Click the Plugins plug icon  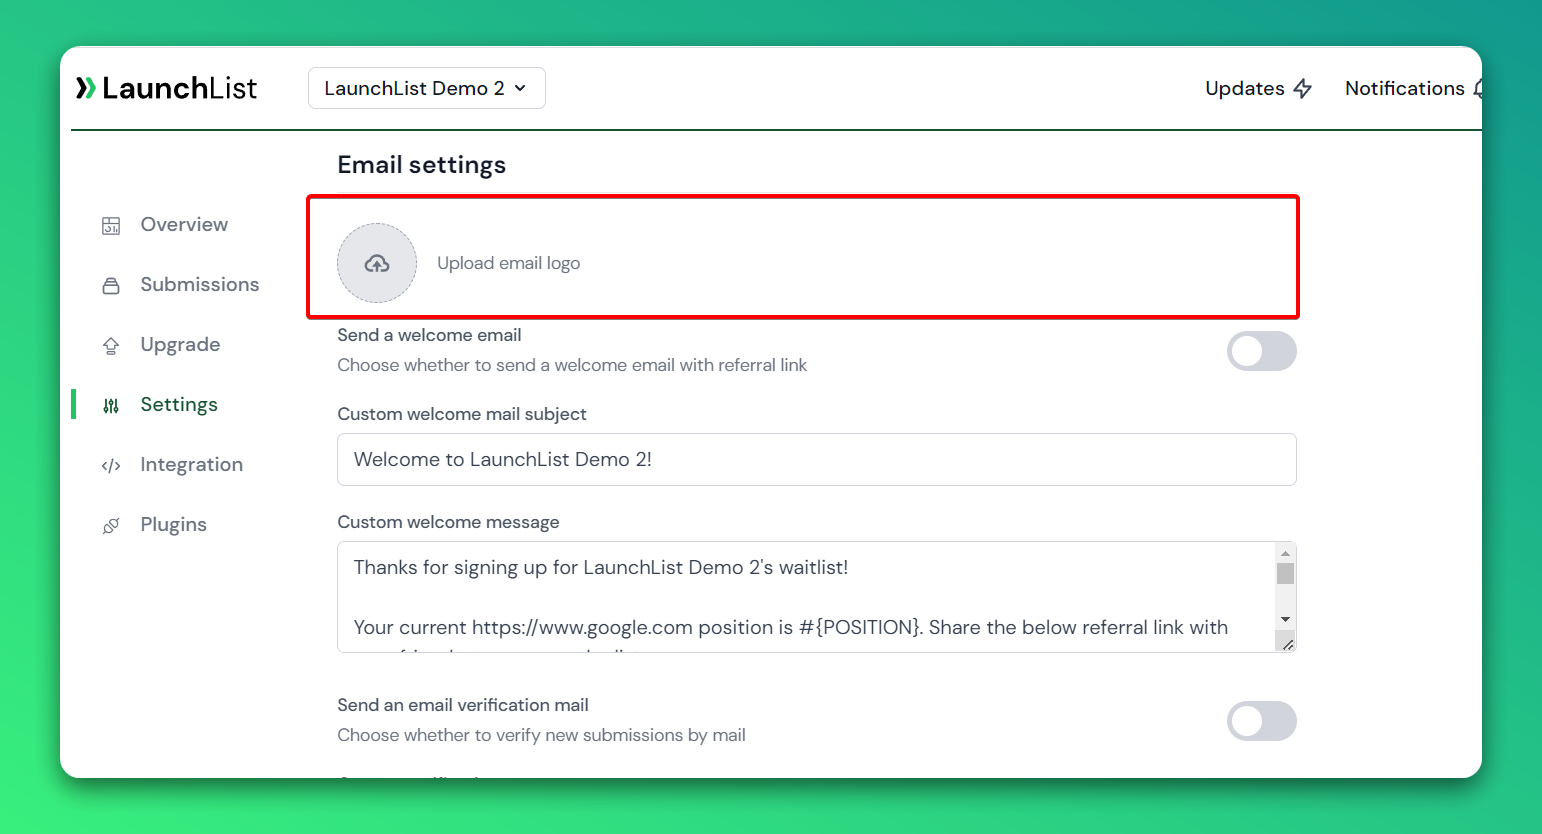(x=111, y=526)
